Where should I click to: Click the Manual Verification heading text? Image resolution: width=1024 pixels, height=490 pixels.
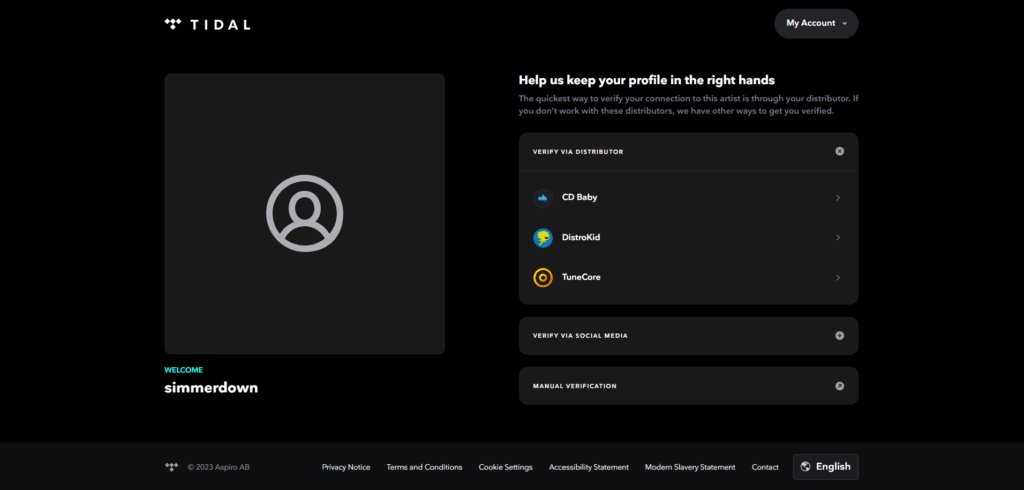[x=575, y=386]
